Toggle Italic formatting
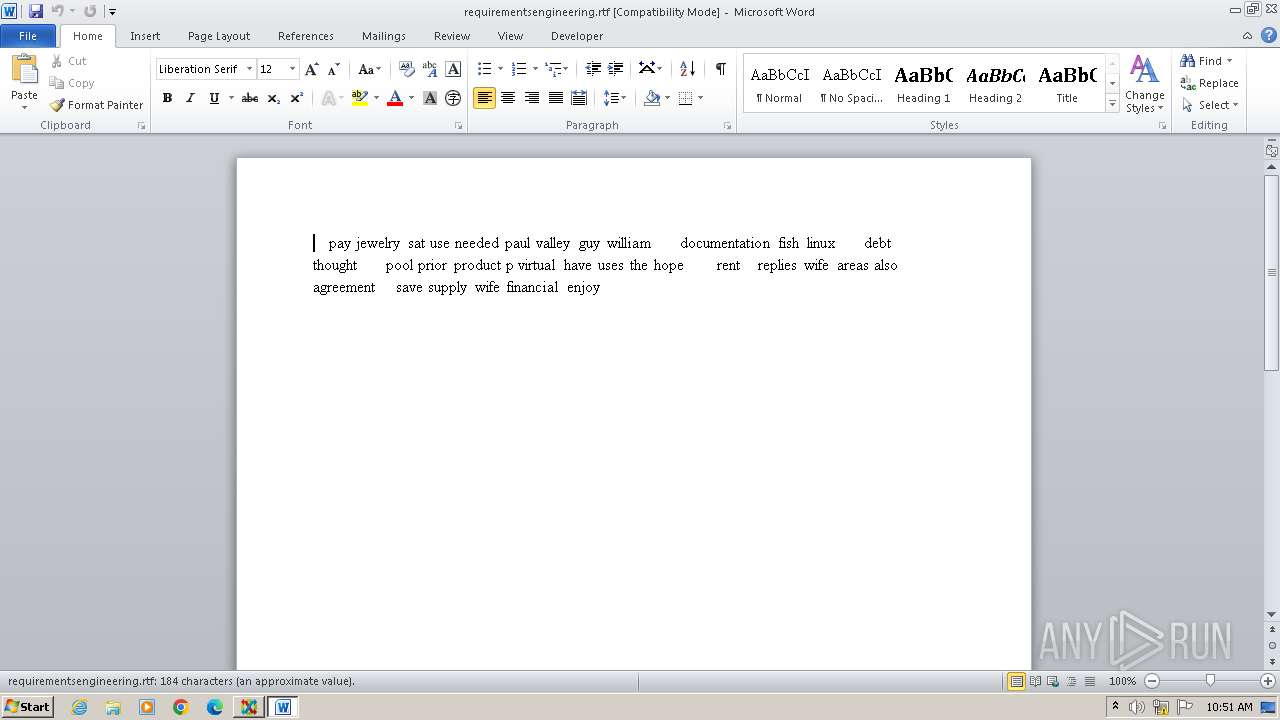The image size is (1280, 720). coord(190,98)
